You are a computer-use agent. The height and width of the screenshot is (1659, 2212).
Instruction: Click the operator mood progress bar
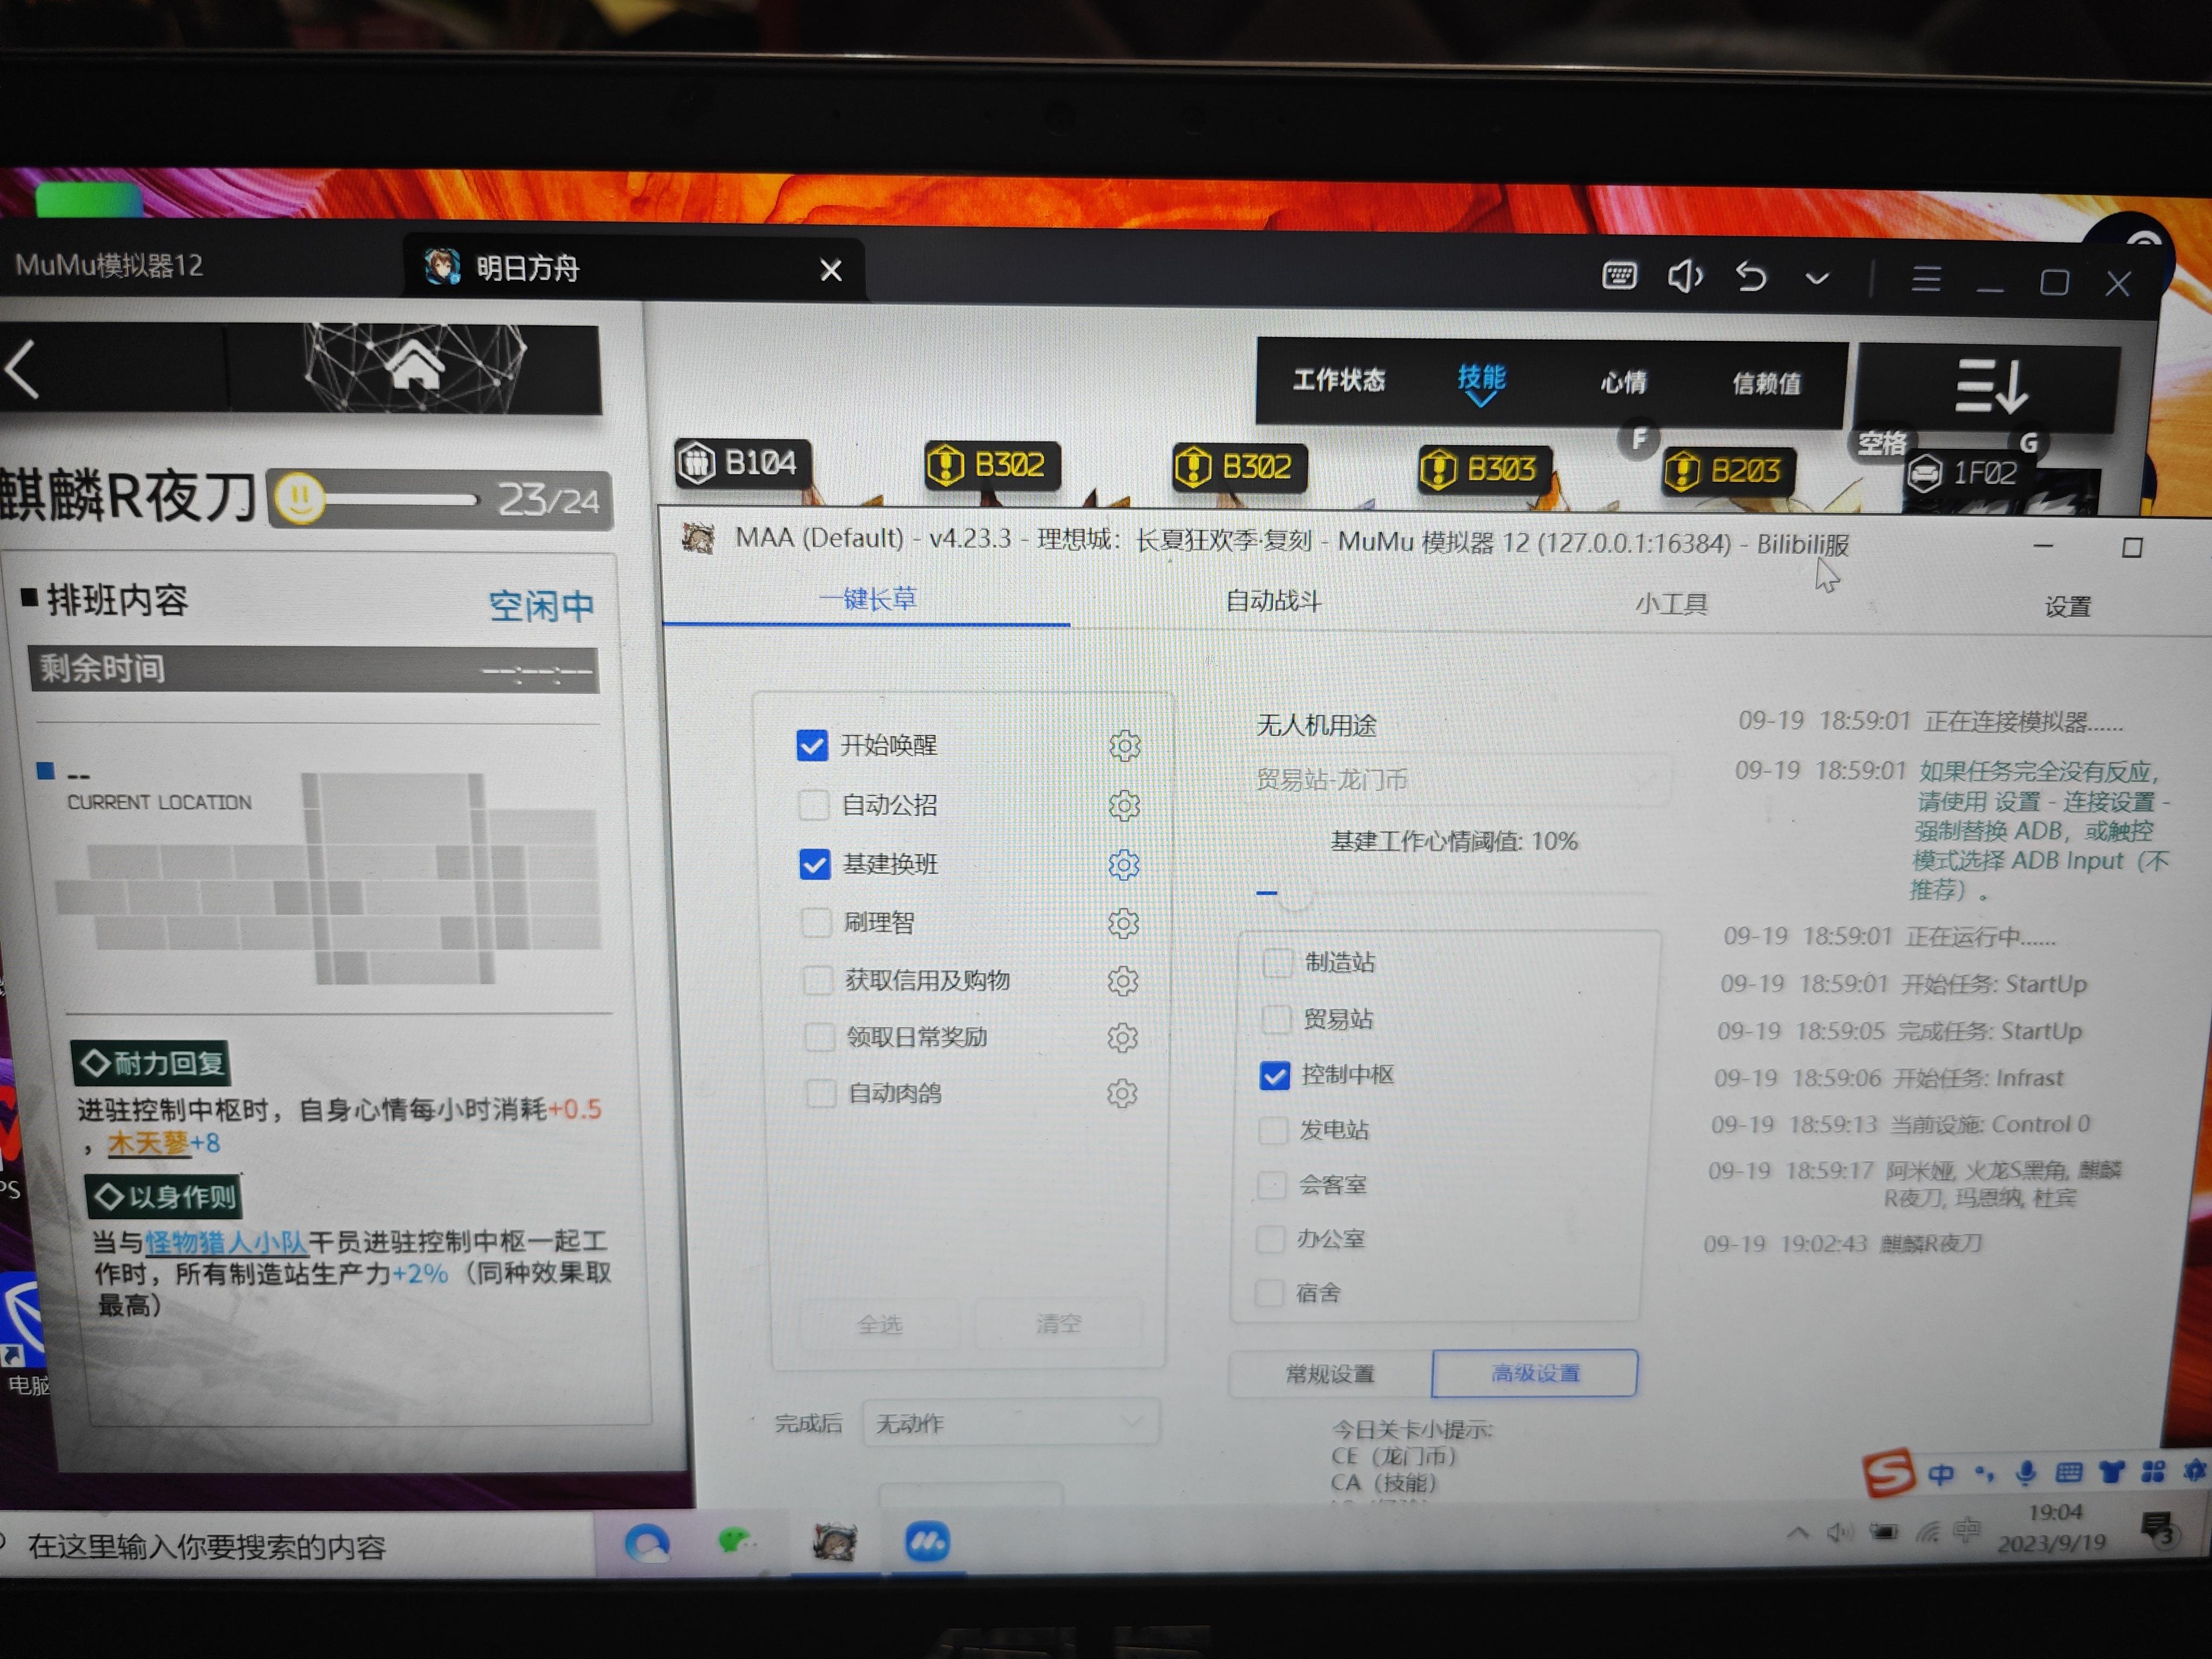click(x=401, y=498)
